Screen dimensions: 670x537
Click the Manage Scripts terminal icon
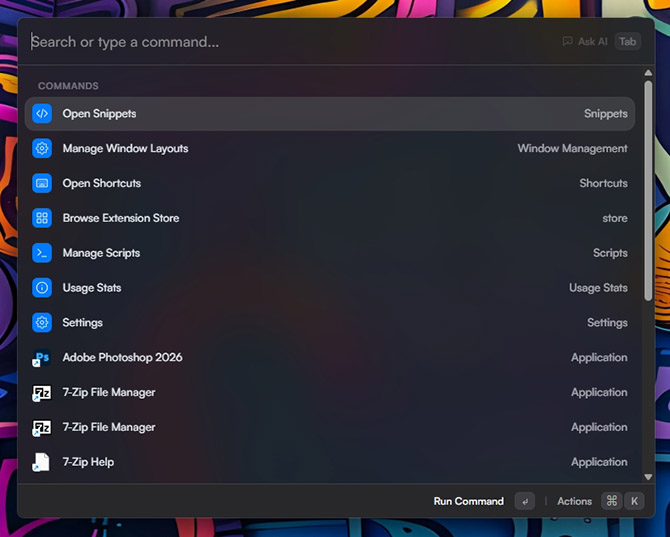pos(42,253)
